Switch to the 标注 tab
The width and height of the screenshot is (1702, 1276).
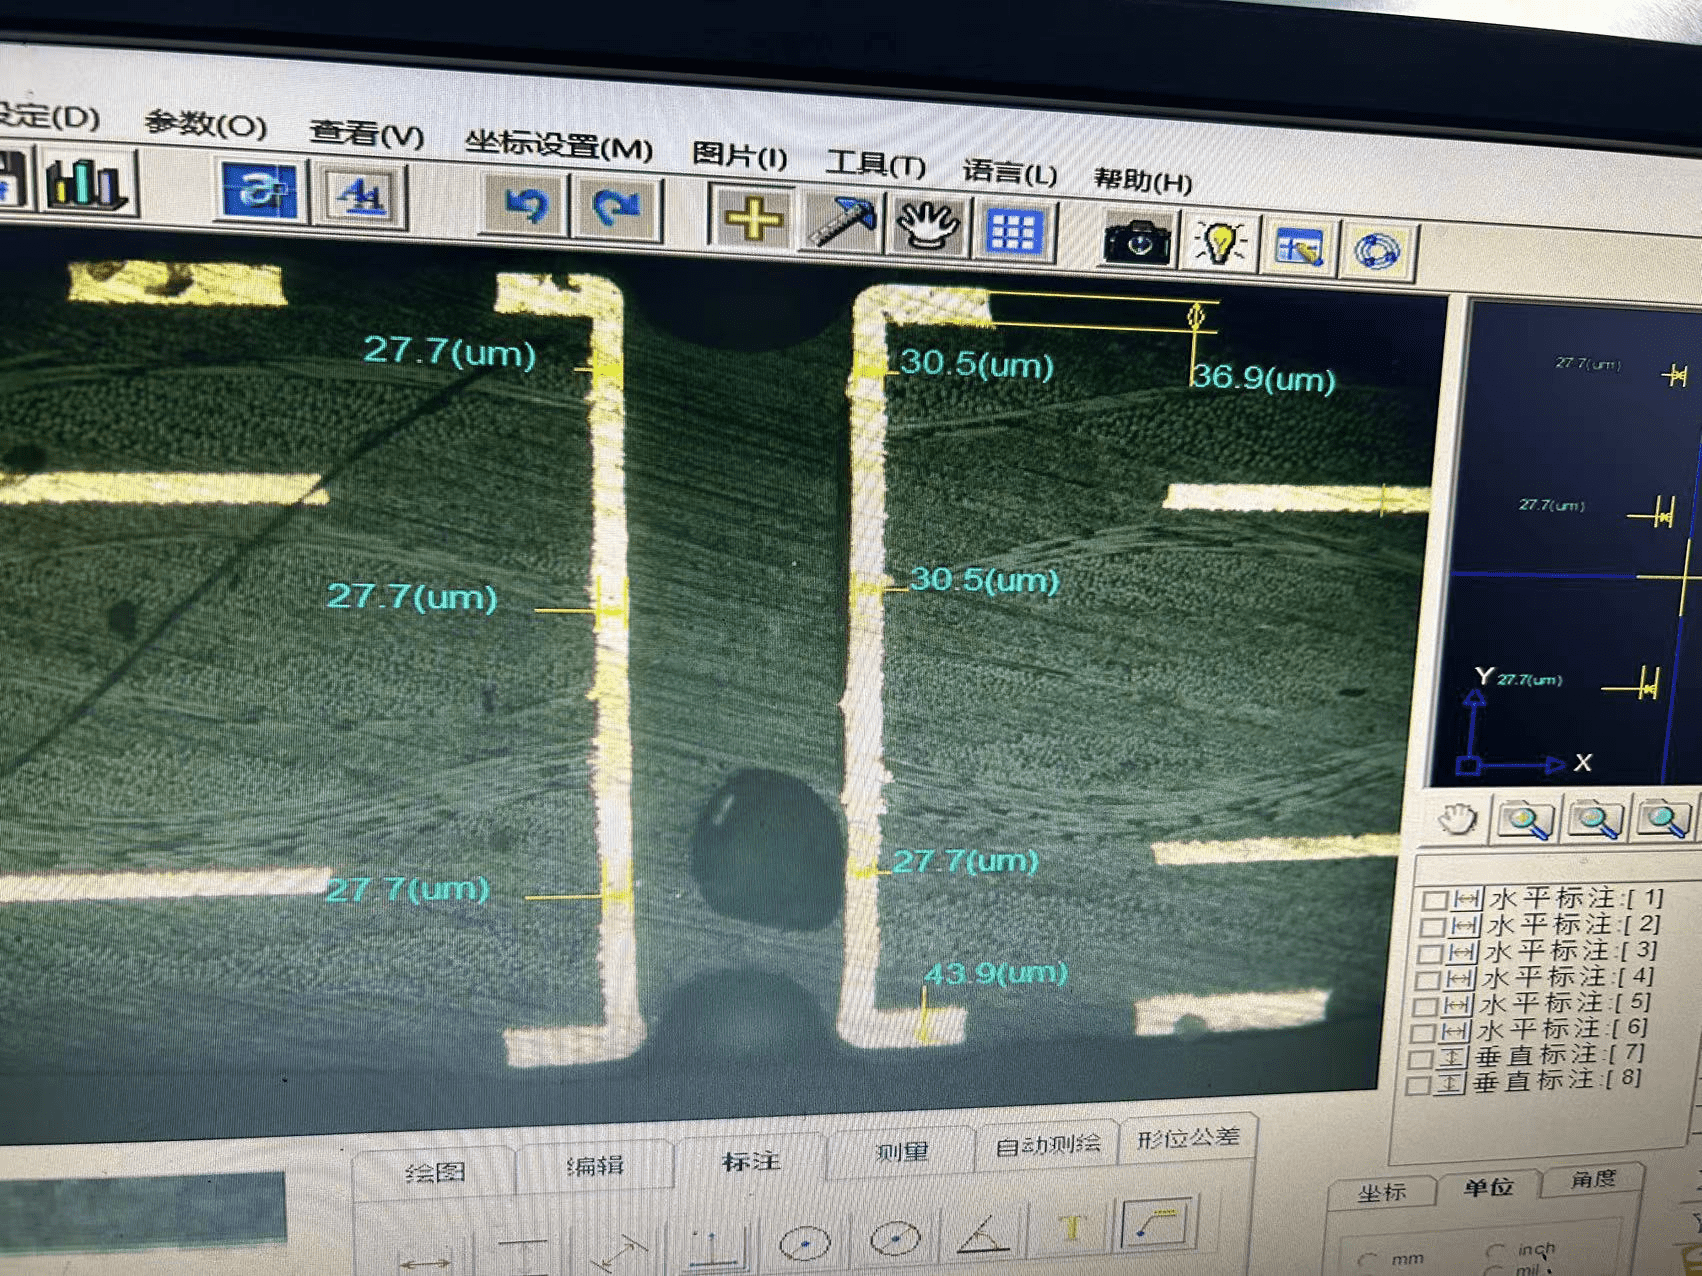click(751, 1160)
